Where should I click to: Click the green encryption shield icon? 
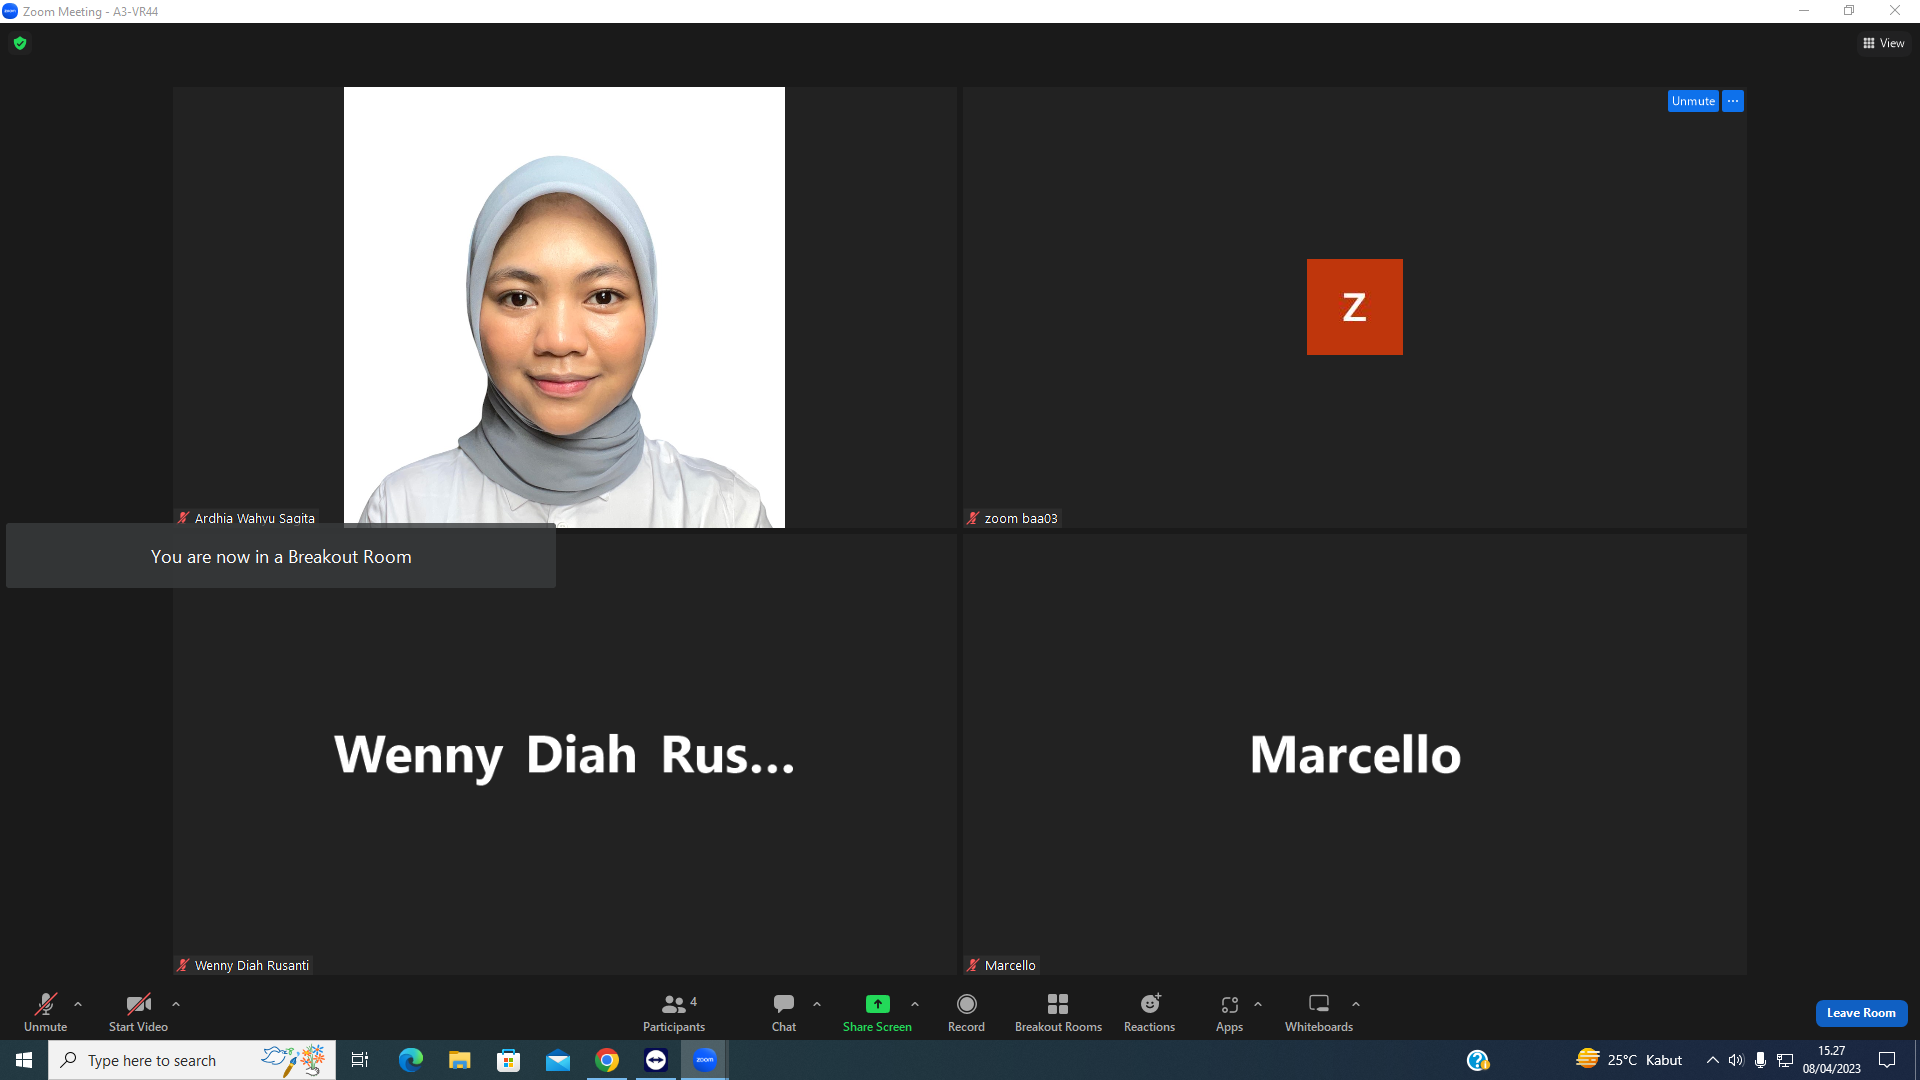(x=20, y=43)
